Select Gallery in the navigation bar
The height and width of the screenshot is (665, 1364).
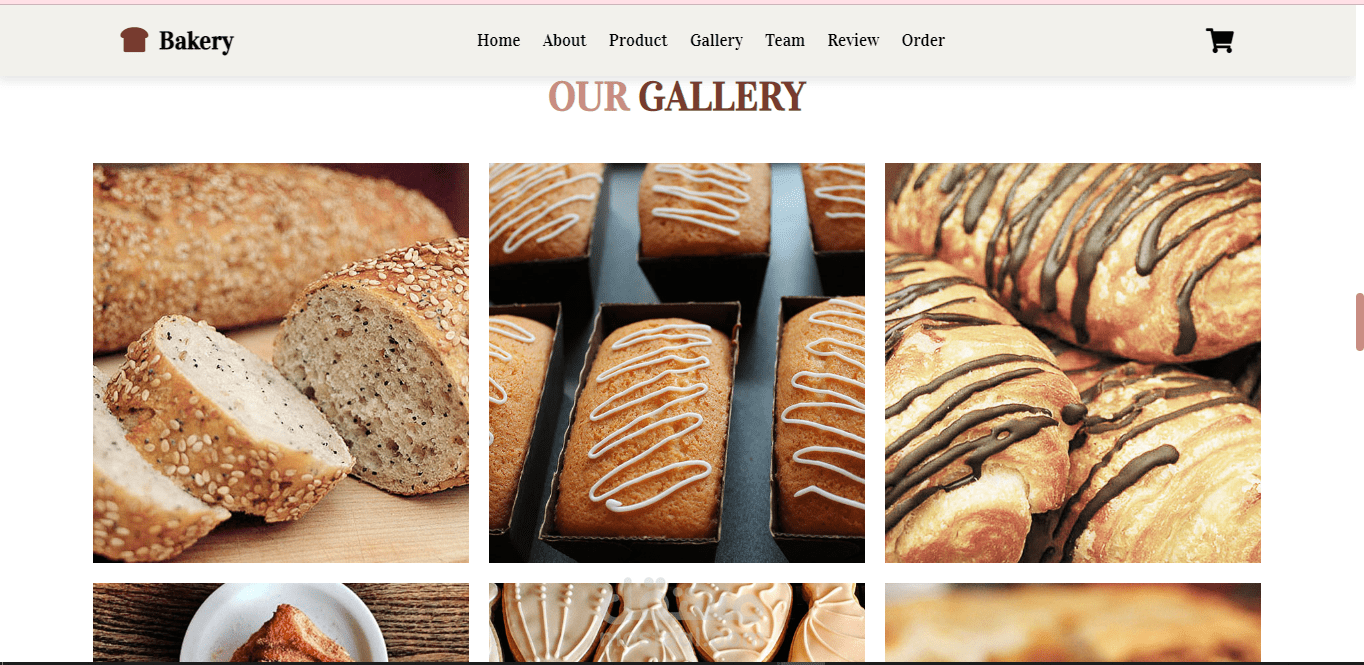716,40
